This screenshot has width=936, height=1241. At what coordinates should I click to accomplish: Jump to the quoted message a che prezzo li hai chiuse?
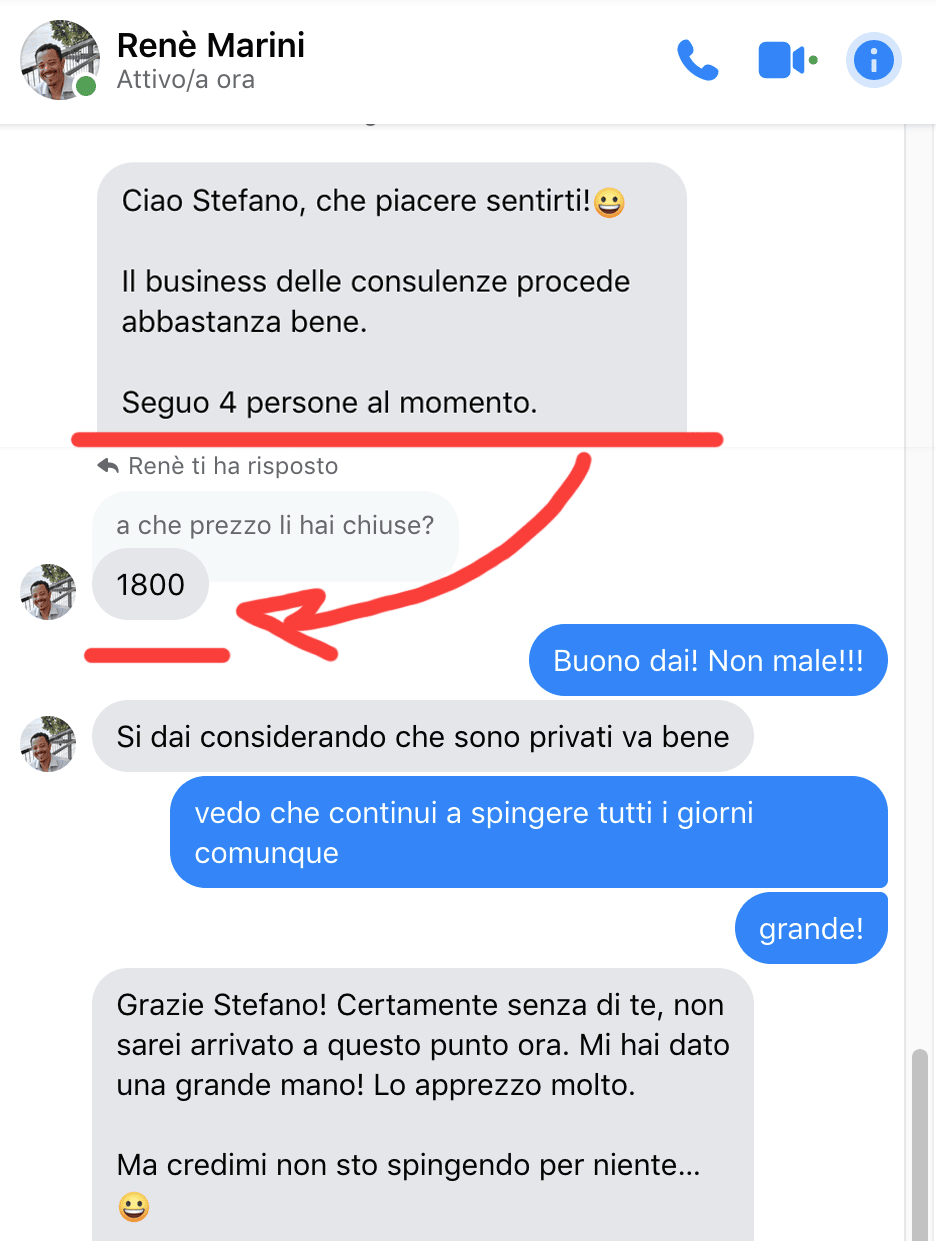pyautogui.click(x=275, y=525)
